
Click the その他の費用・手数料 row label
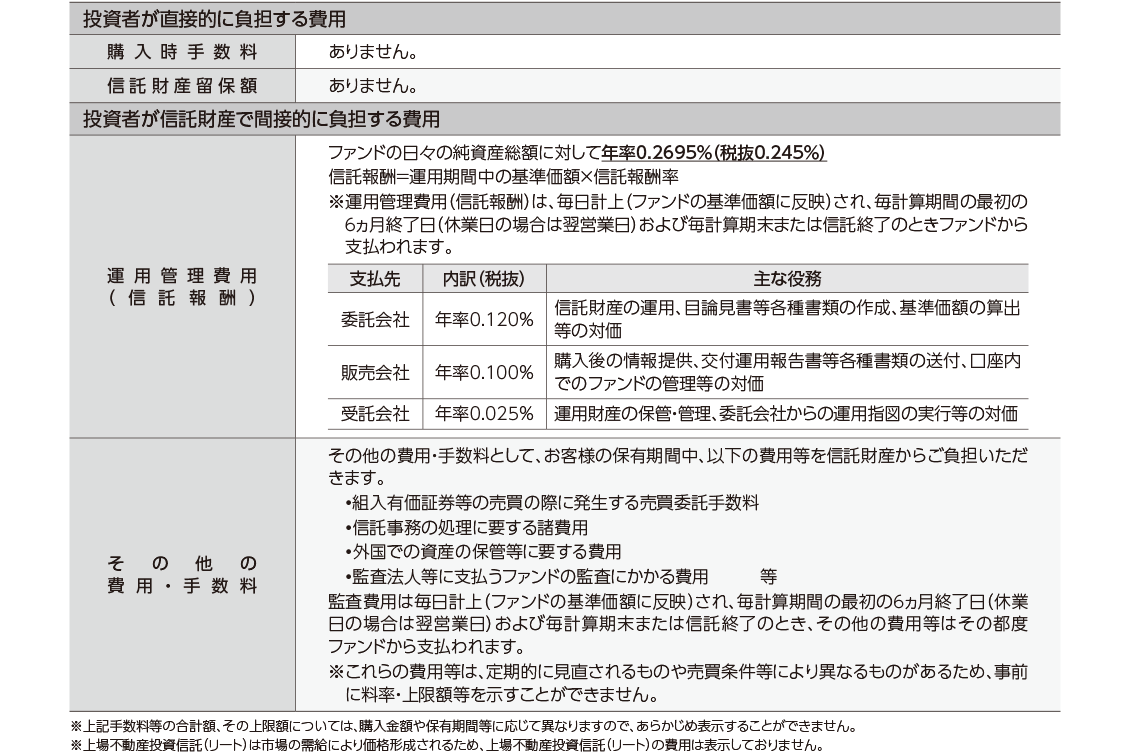pos(182,574)
